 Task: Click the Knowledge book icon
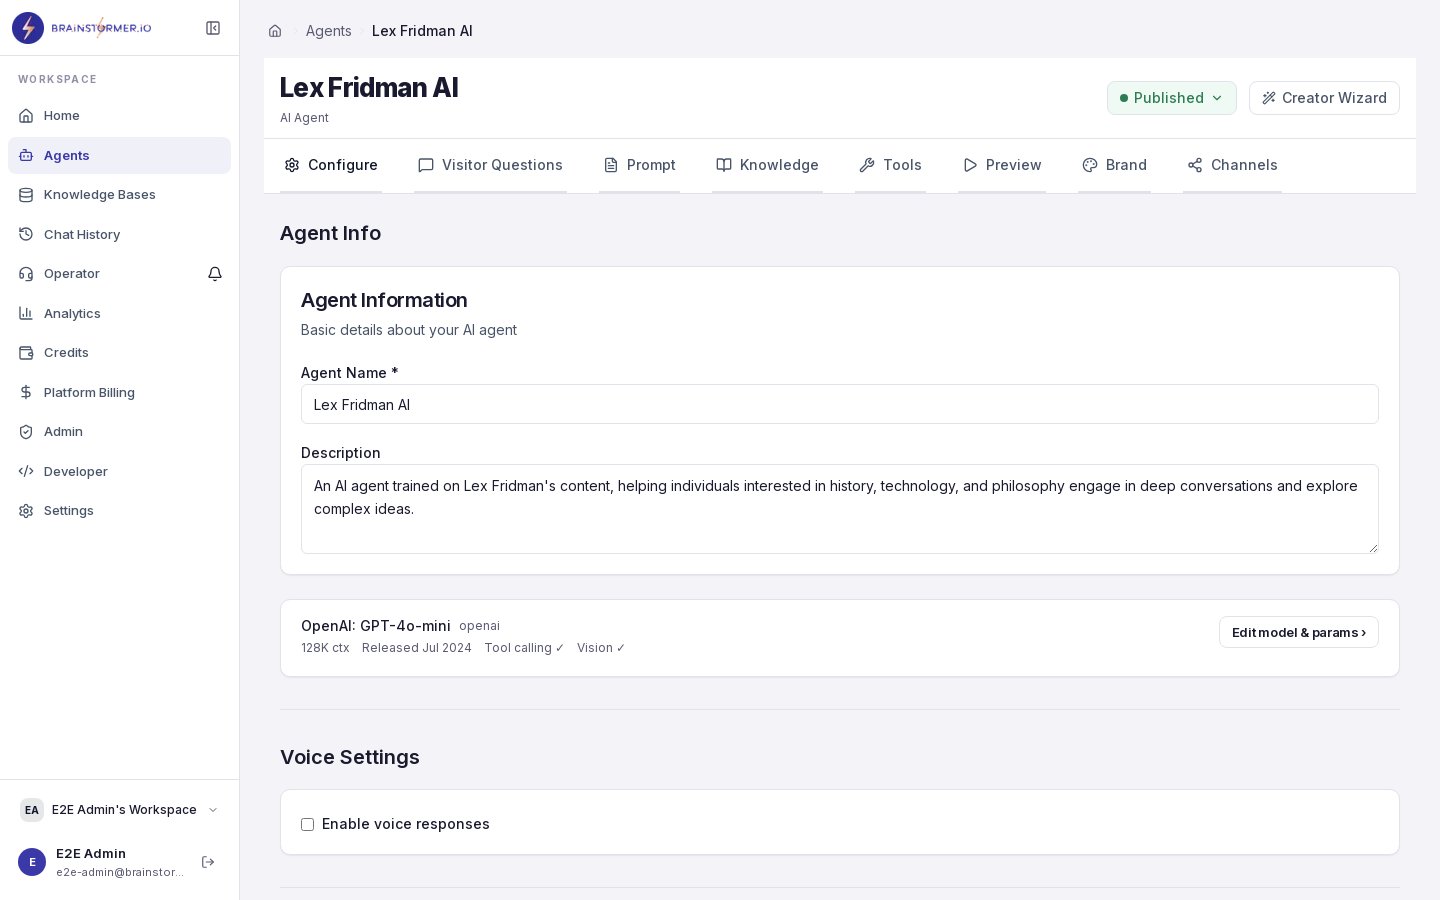click(724, 165)
